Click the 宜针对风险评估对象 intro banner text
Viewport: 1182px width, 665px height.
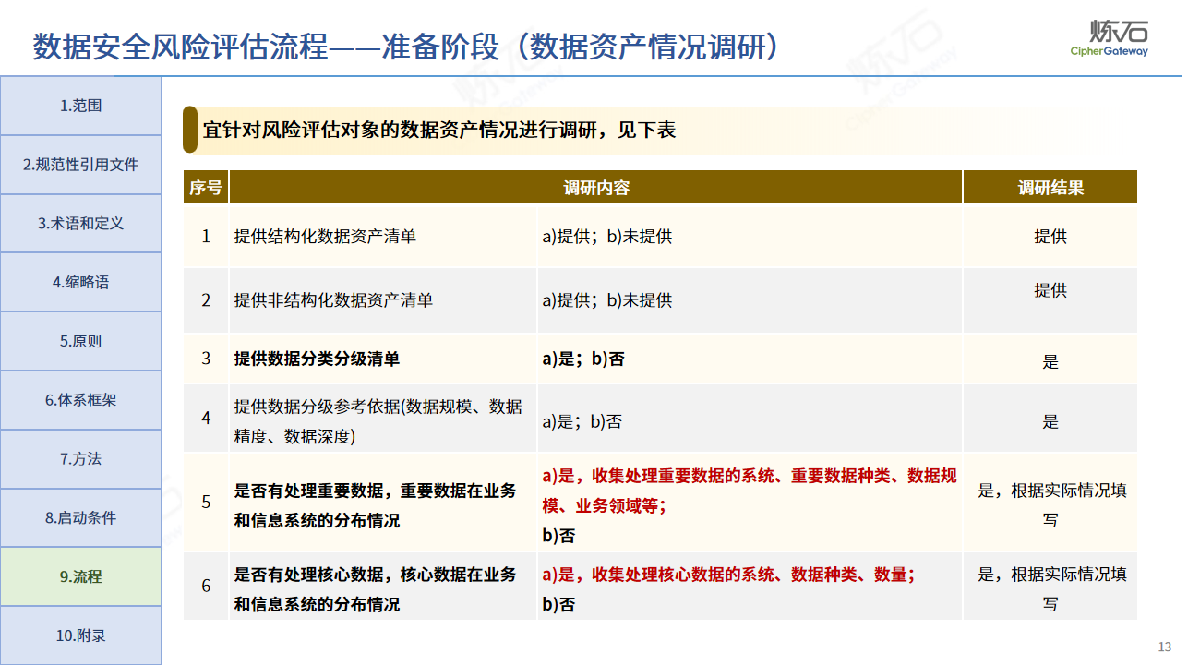tap(439, 130)
